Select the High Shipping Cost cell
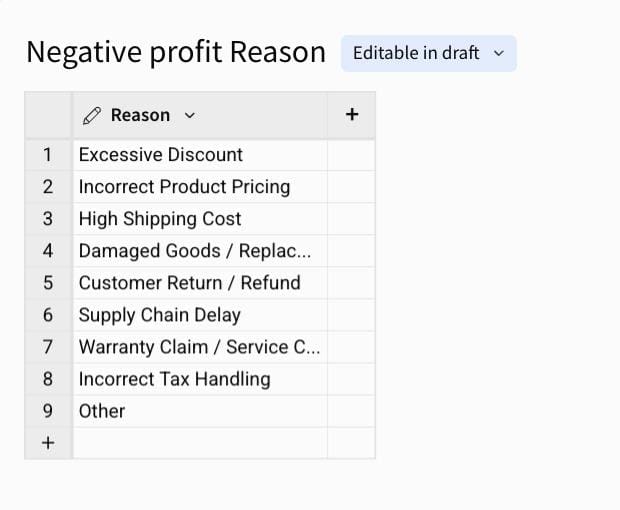The image size is (620, 510). (200, 219)
